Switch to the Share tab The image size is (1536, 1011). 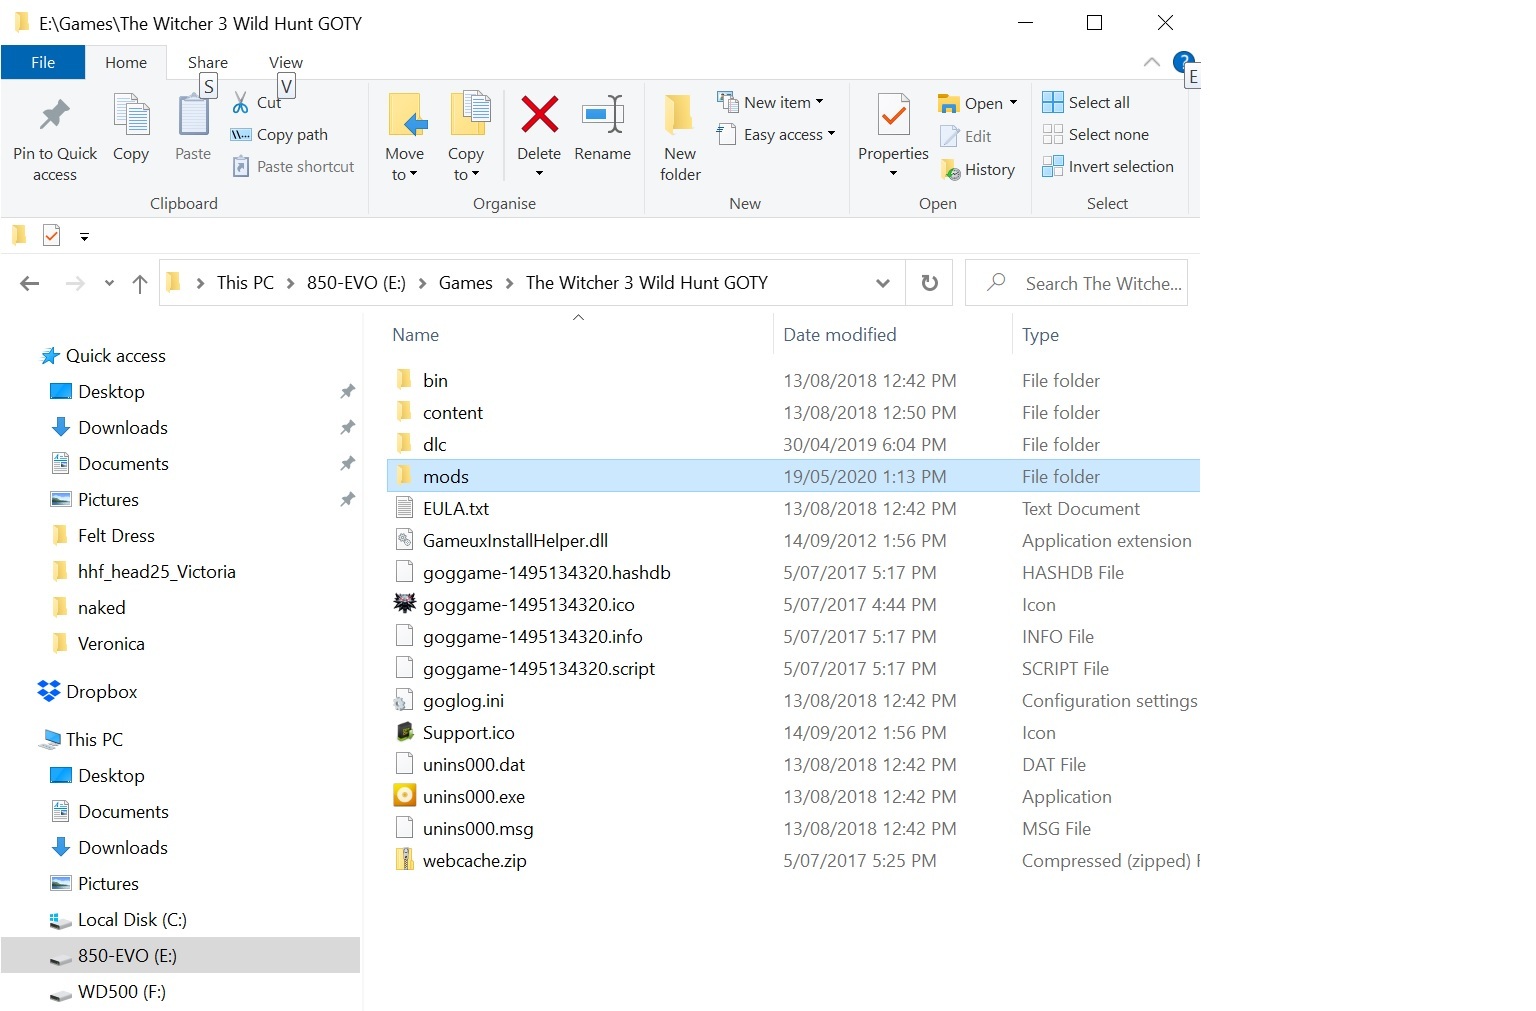click(x=208, y=62)
